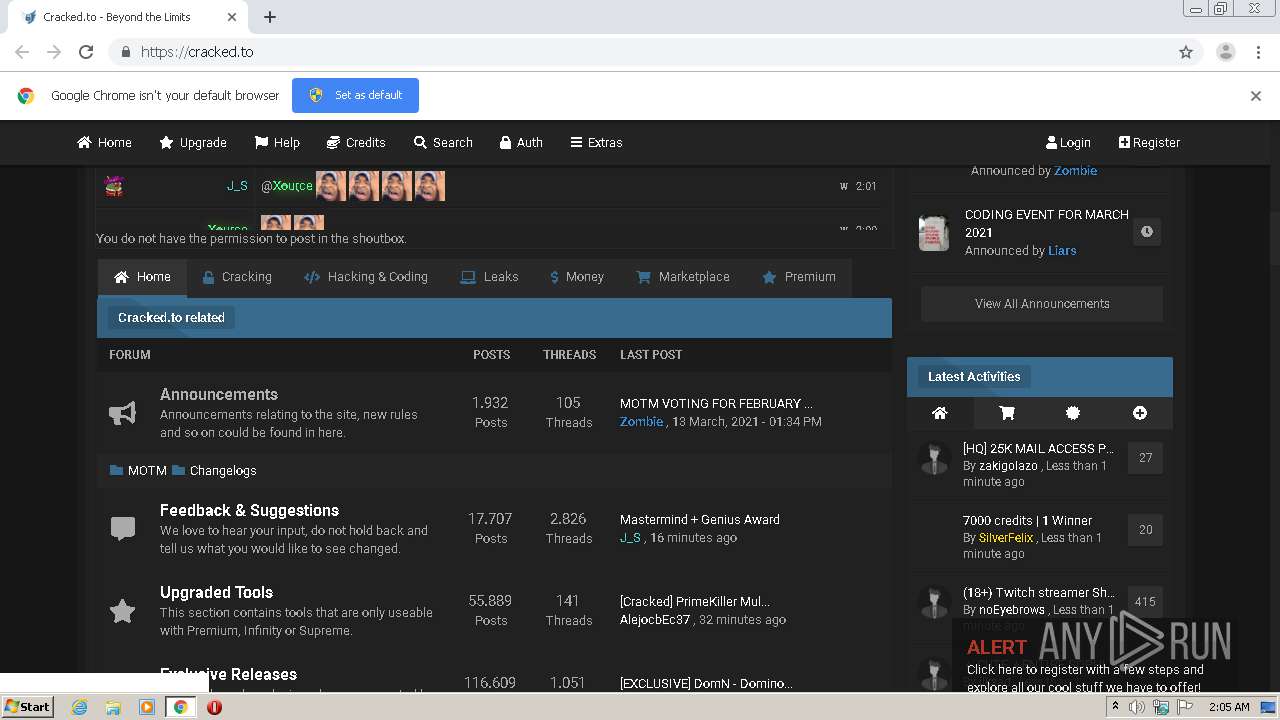Switch to the Cracking forum tab

click(x=236, y=277)
